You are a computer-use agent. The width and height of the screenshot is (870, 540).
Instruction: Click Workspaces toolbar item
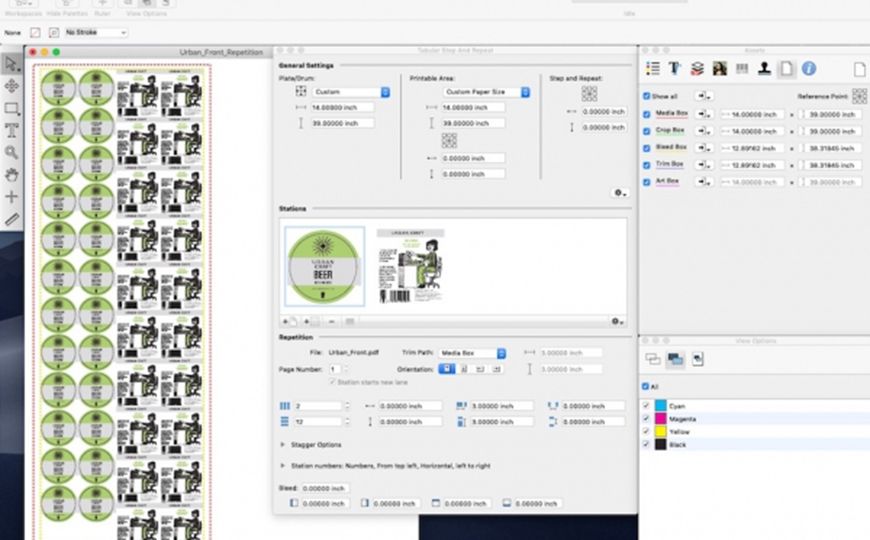[23, 8]
